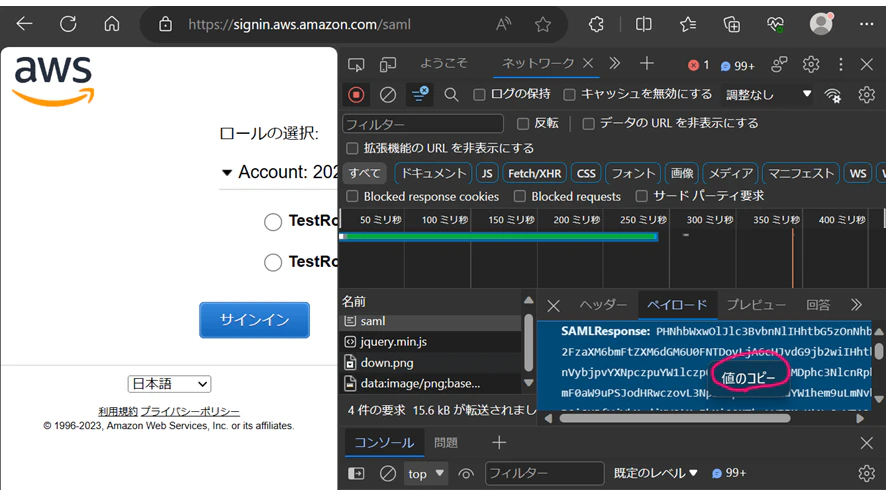Activate the Read aloud icon in the address bar

(x=503, y=24)
